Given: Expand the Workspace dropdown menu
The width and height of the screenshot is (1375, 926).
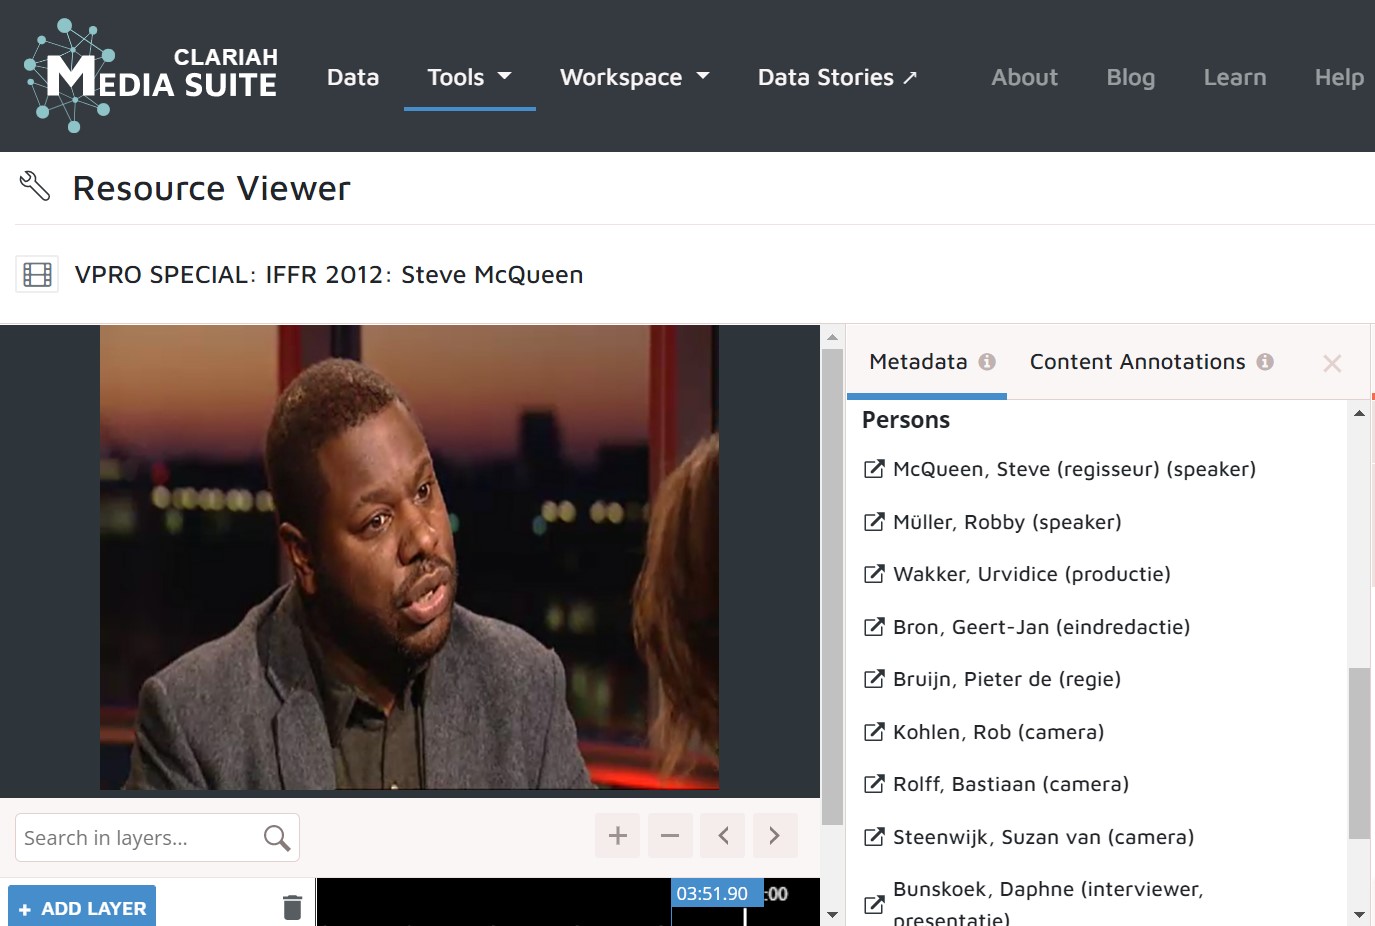Looking at the screenshot, I should 634,77.
